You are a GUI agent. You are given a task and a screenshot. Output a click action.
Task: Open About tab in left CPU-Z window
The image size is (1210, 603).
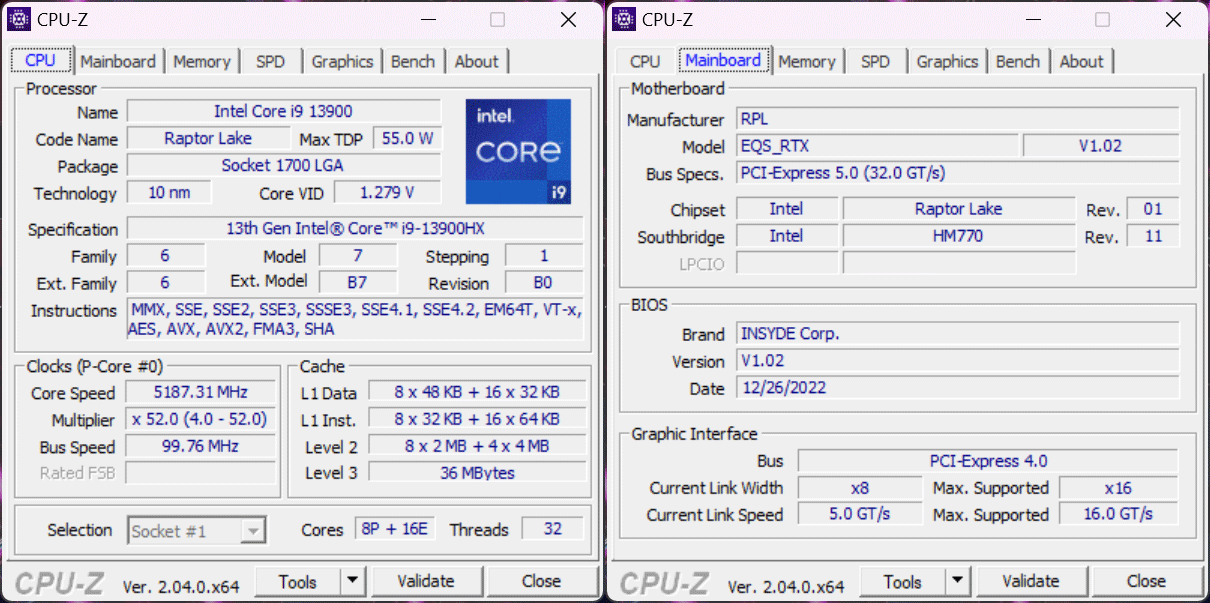coord(477,61)
